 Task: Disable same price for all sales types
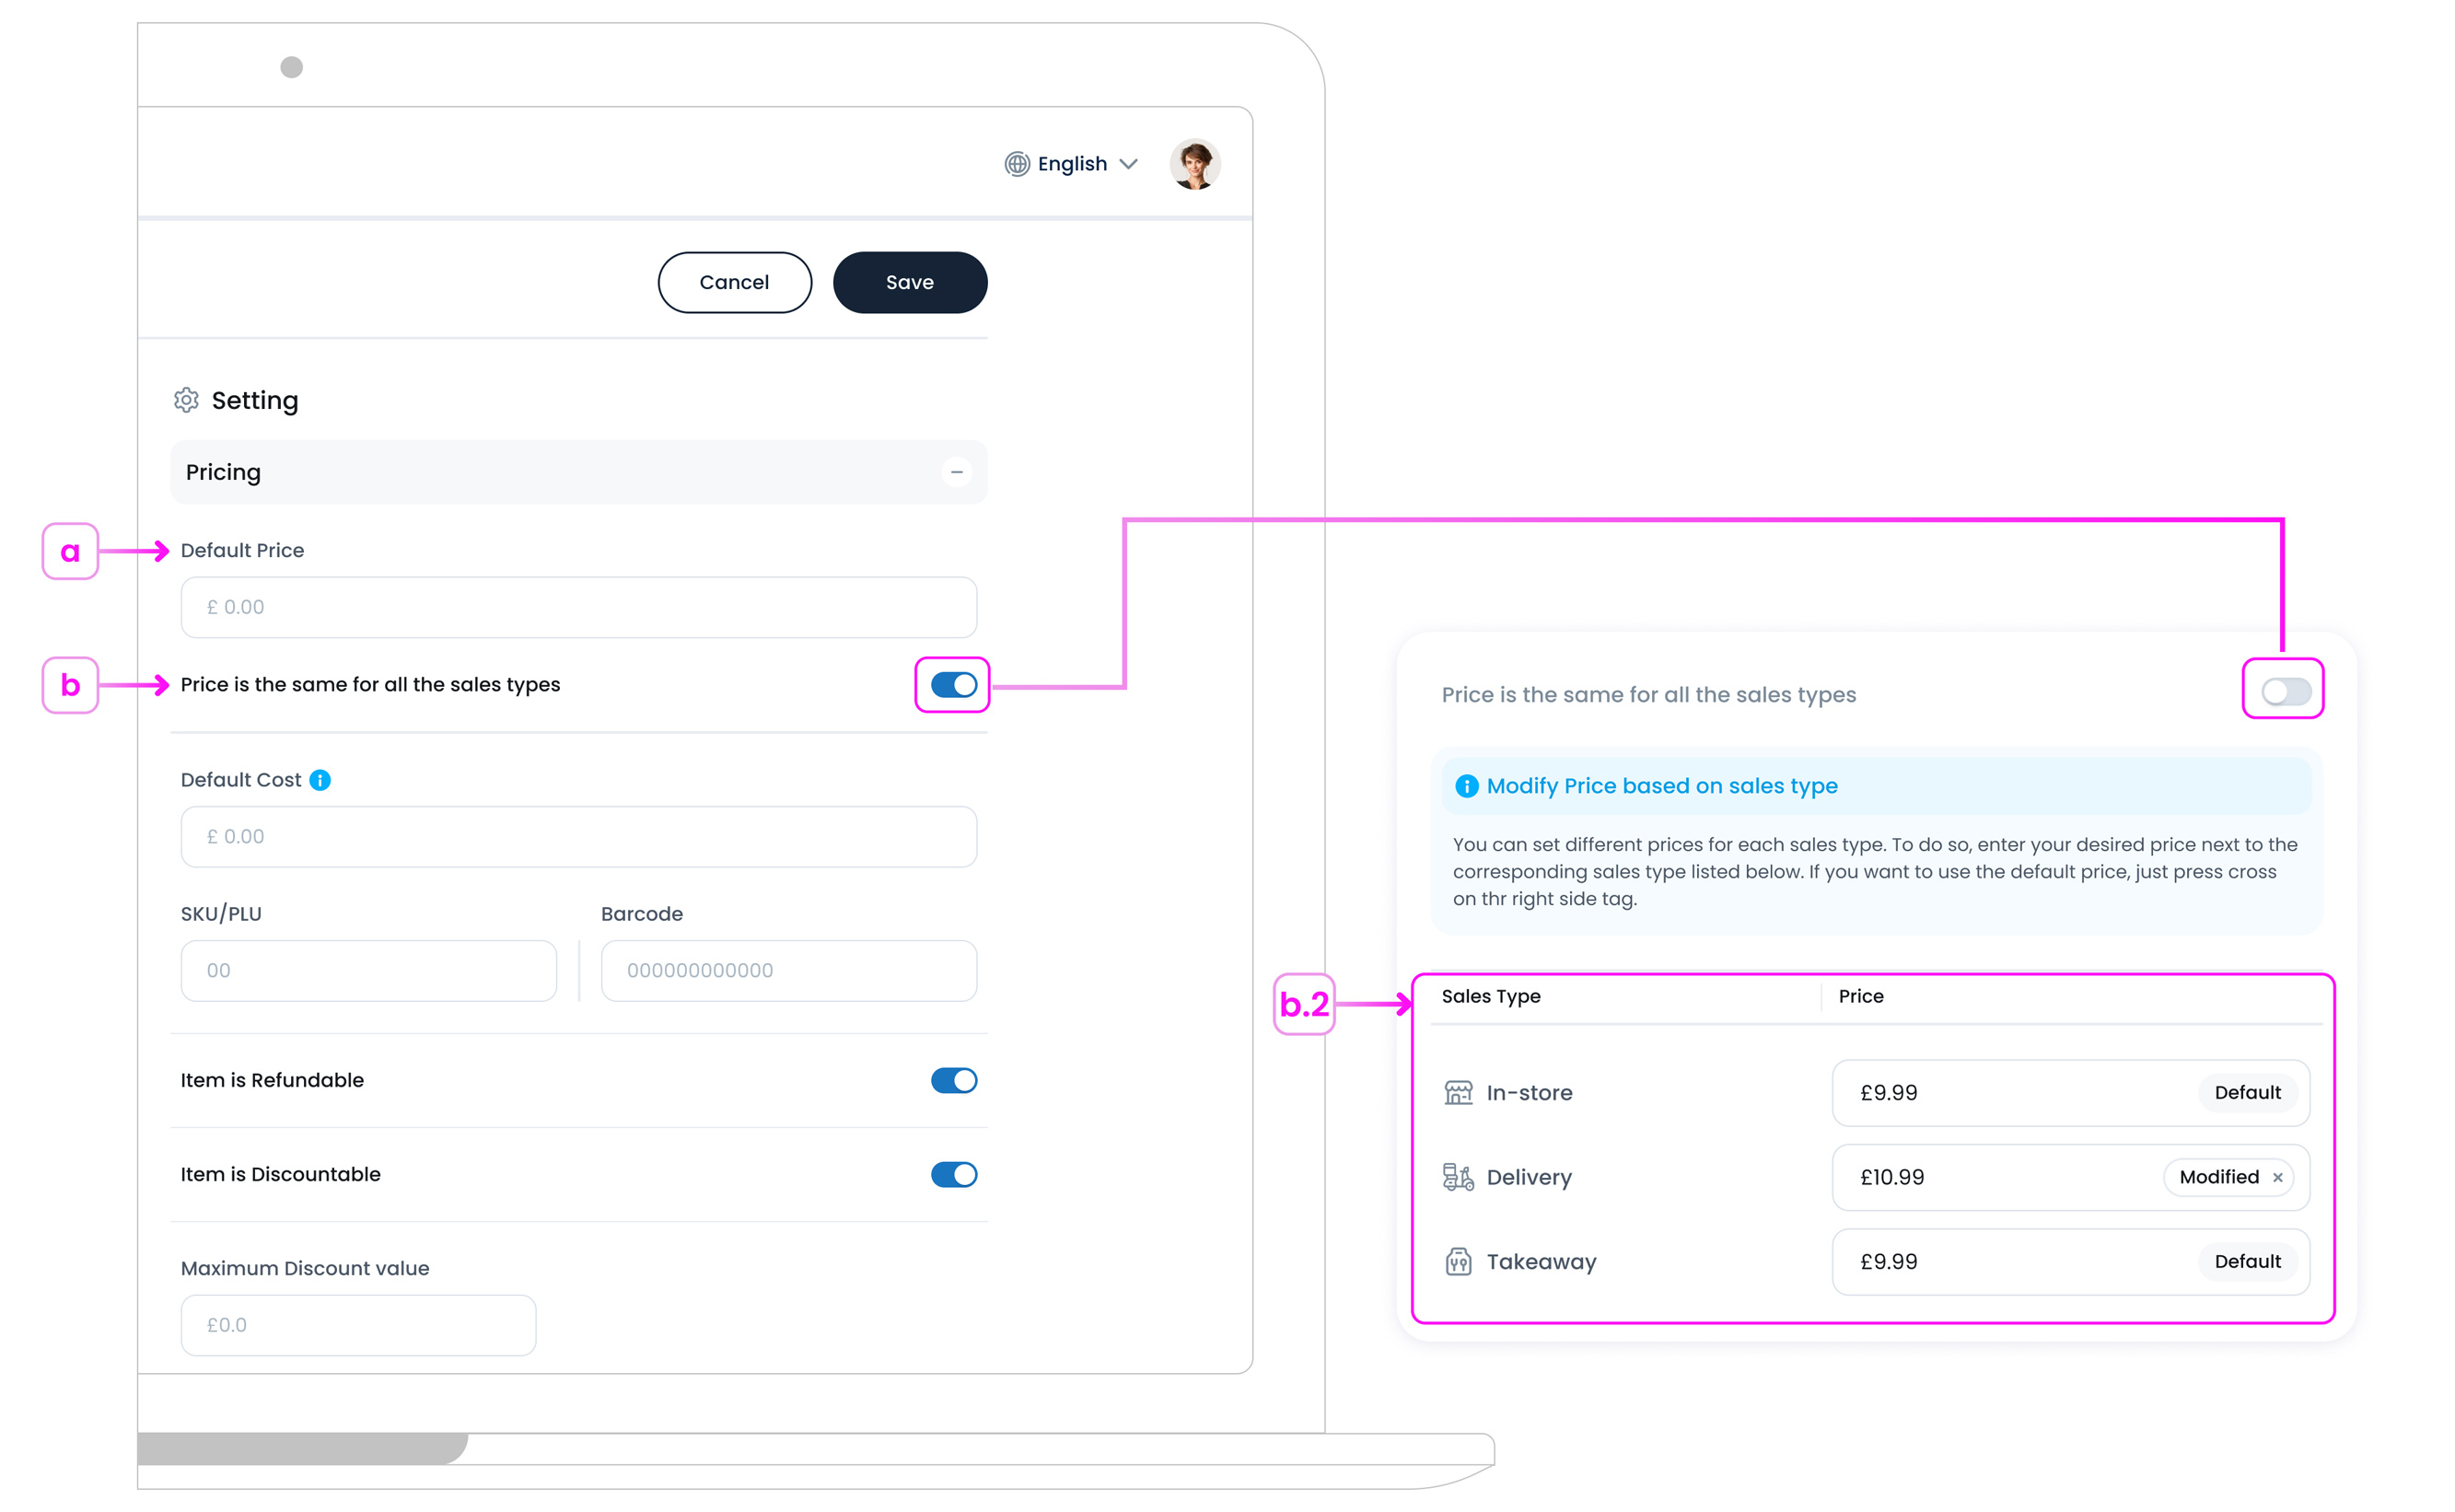[x=953, y=685]
